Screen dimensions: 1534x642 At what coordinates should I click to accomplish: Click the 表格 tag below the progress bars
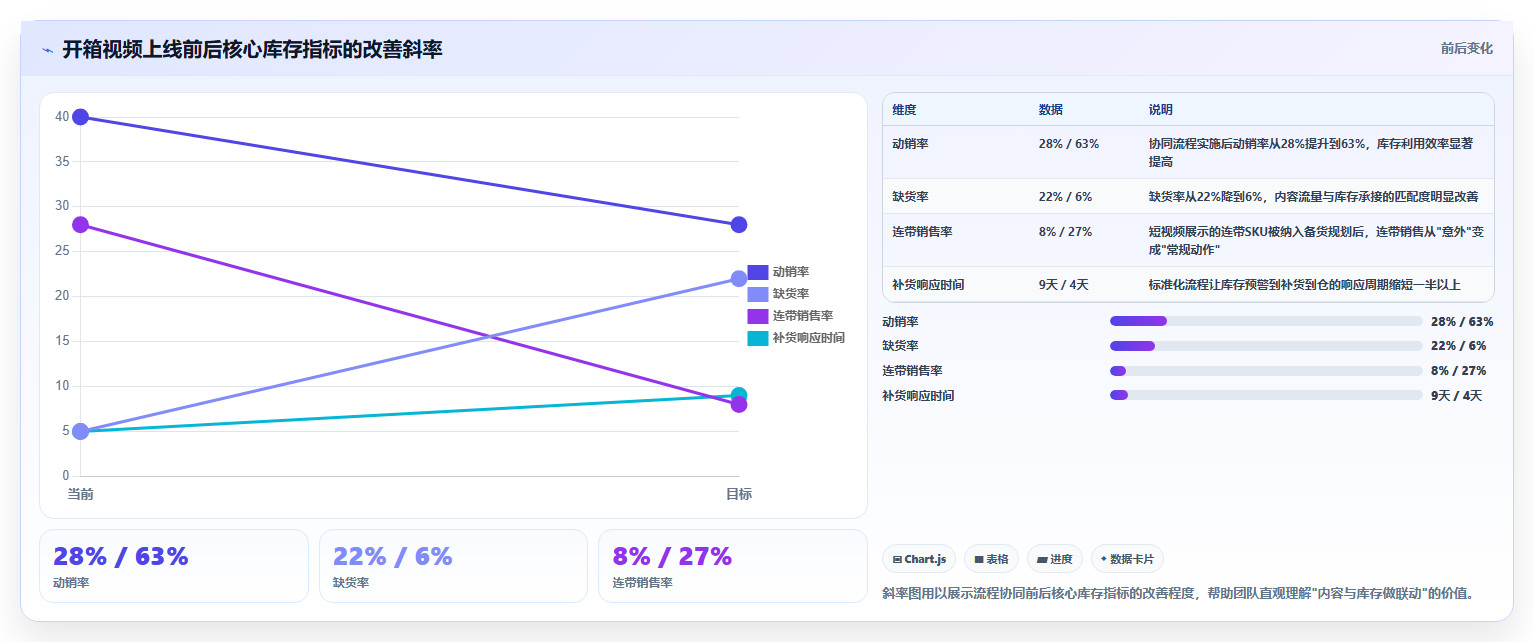coord(991,559)
